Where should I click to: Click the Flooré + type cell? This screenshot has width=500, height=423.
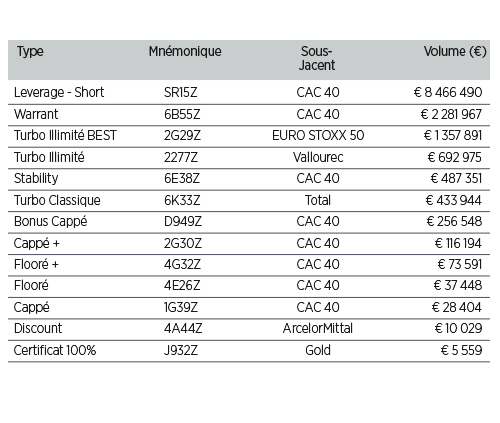[36, 265]
